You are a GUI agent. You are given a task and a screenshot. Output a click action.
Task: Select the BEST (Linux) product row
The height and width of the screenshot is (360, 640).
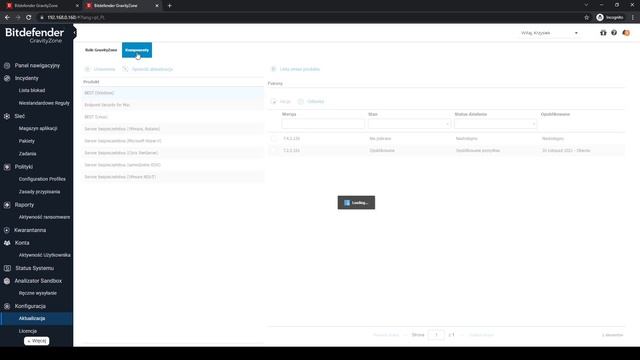(x=173, y=117)
